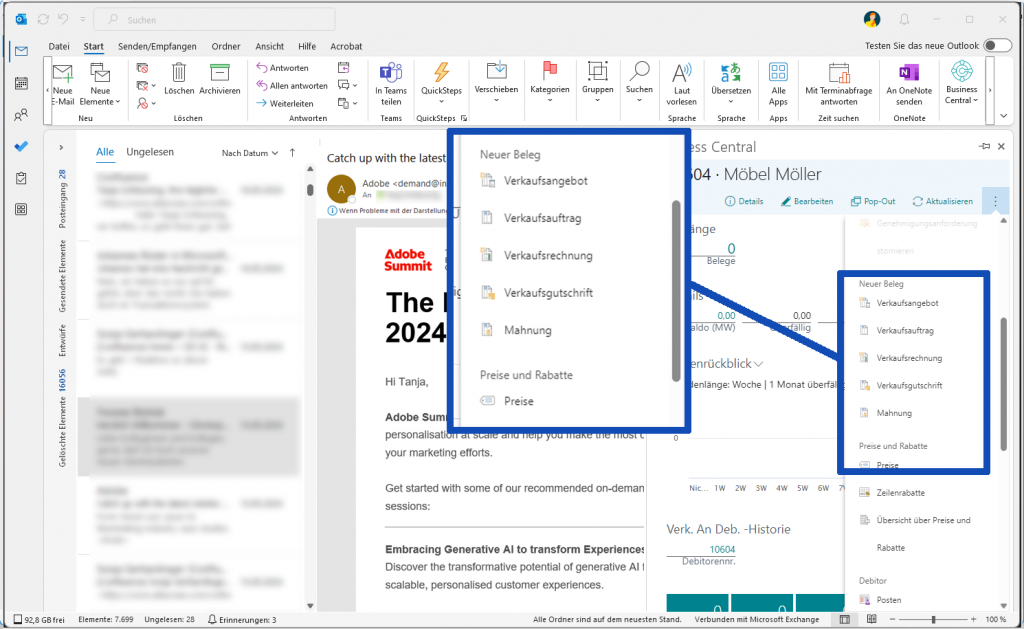Open the quick access toolbar customize arrow
This screenshot has height=629, width=1024.
coord(83,20)
